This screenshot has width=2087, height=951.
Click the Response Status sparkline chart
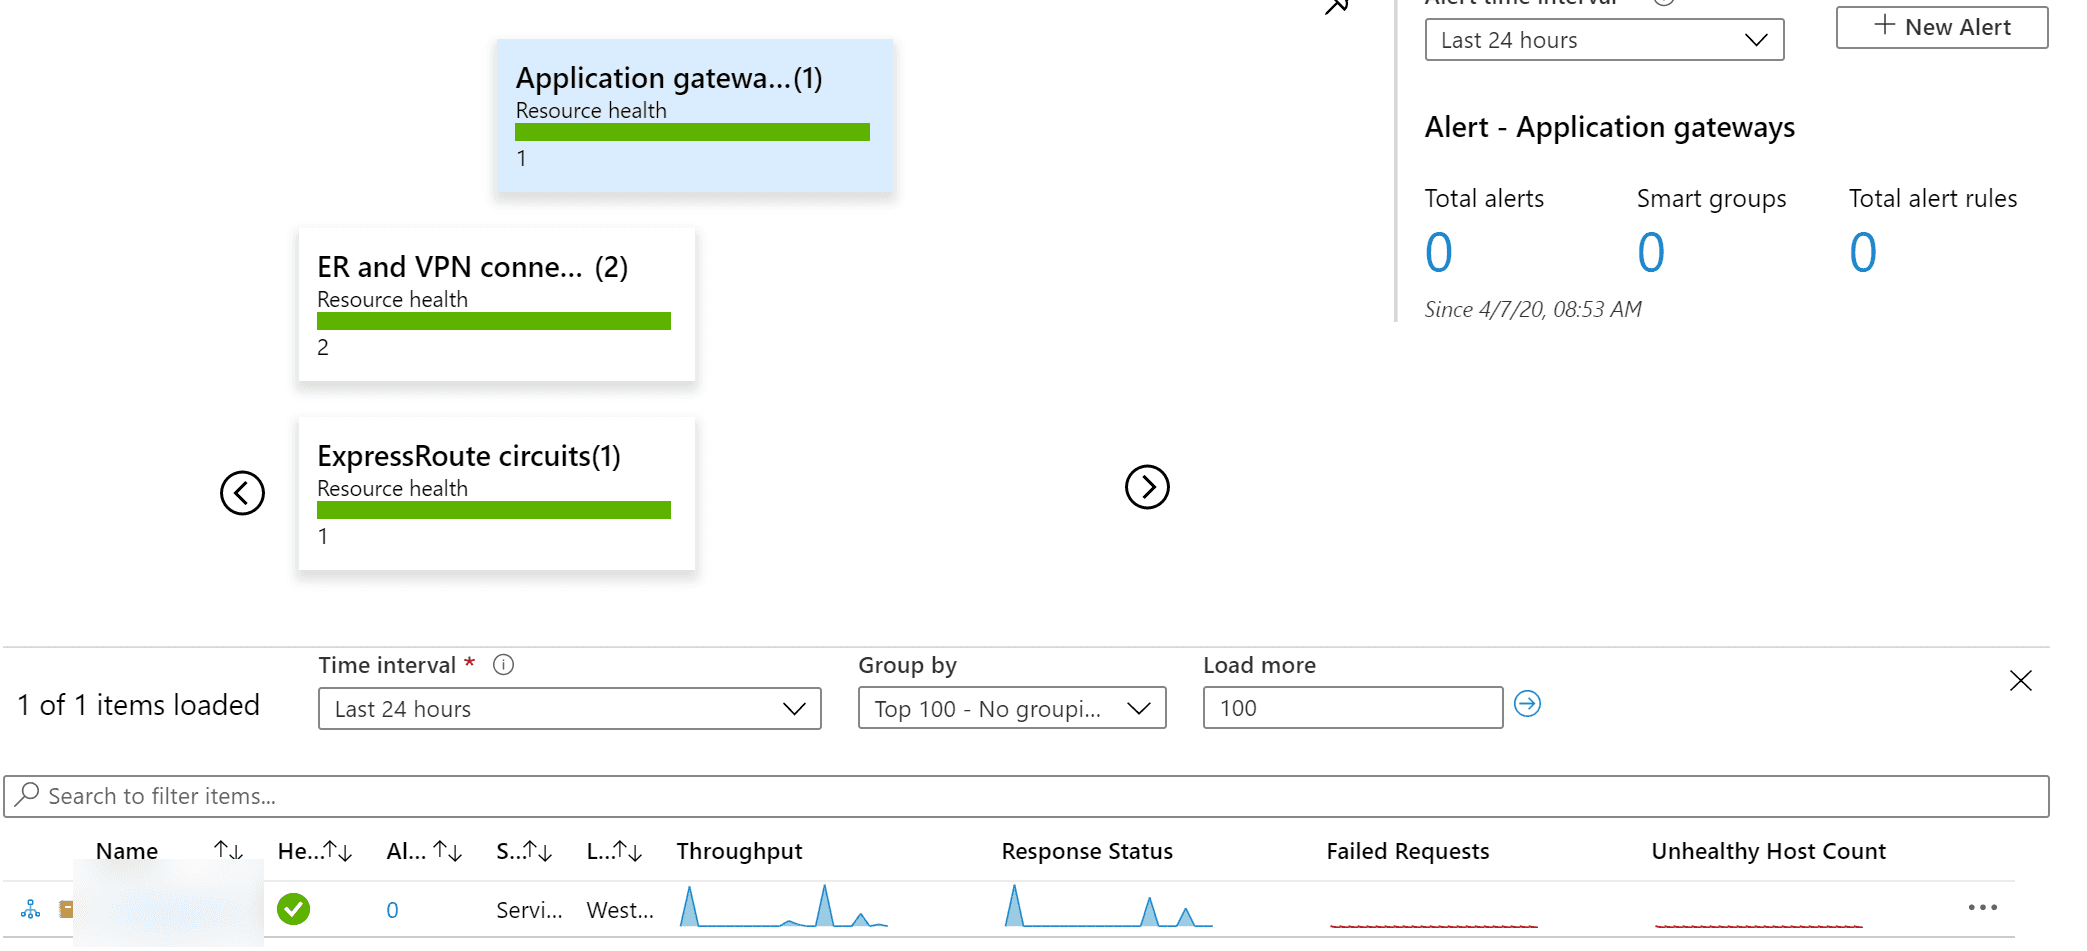tap(1108, 906)
